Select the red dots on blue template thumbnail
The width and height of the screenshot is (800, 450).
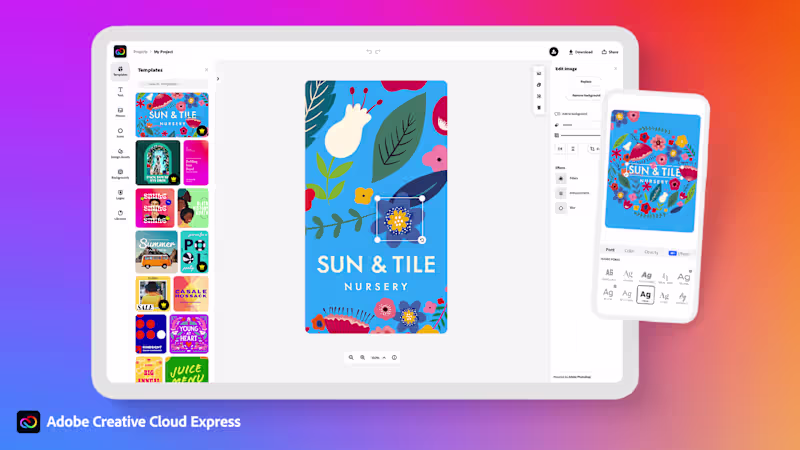click(151, 334)
